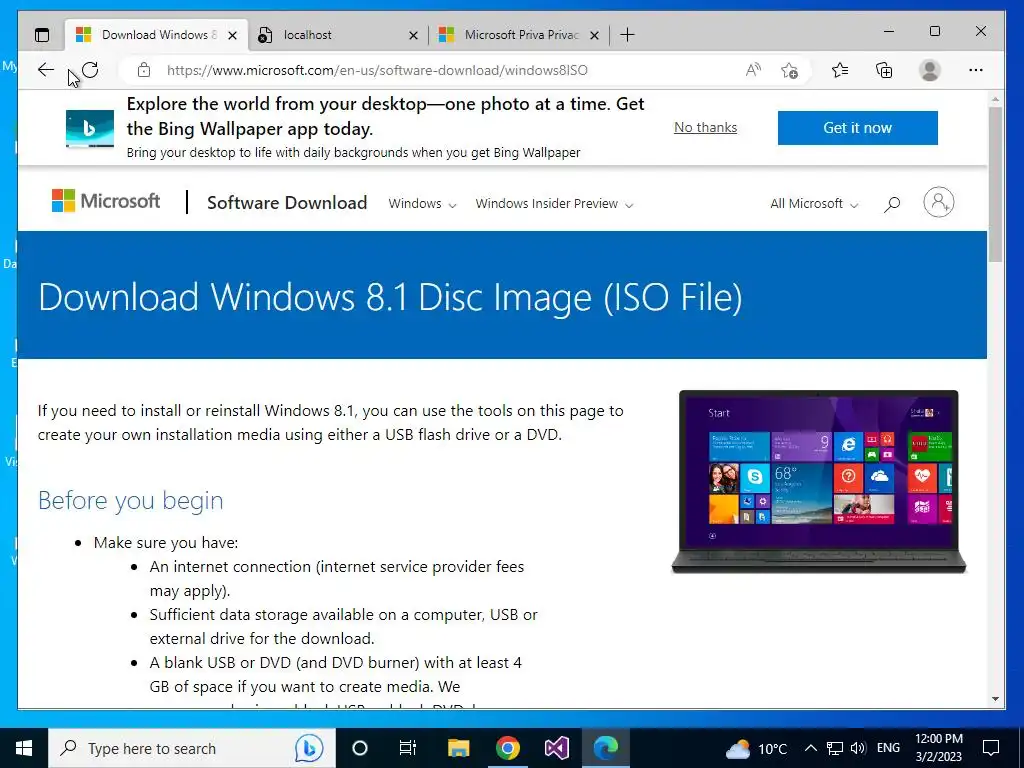Viewport: 1024px width, 768px height.
Task: Open the clock showing 12:00 PM
Action: coord(938,748)
